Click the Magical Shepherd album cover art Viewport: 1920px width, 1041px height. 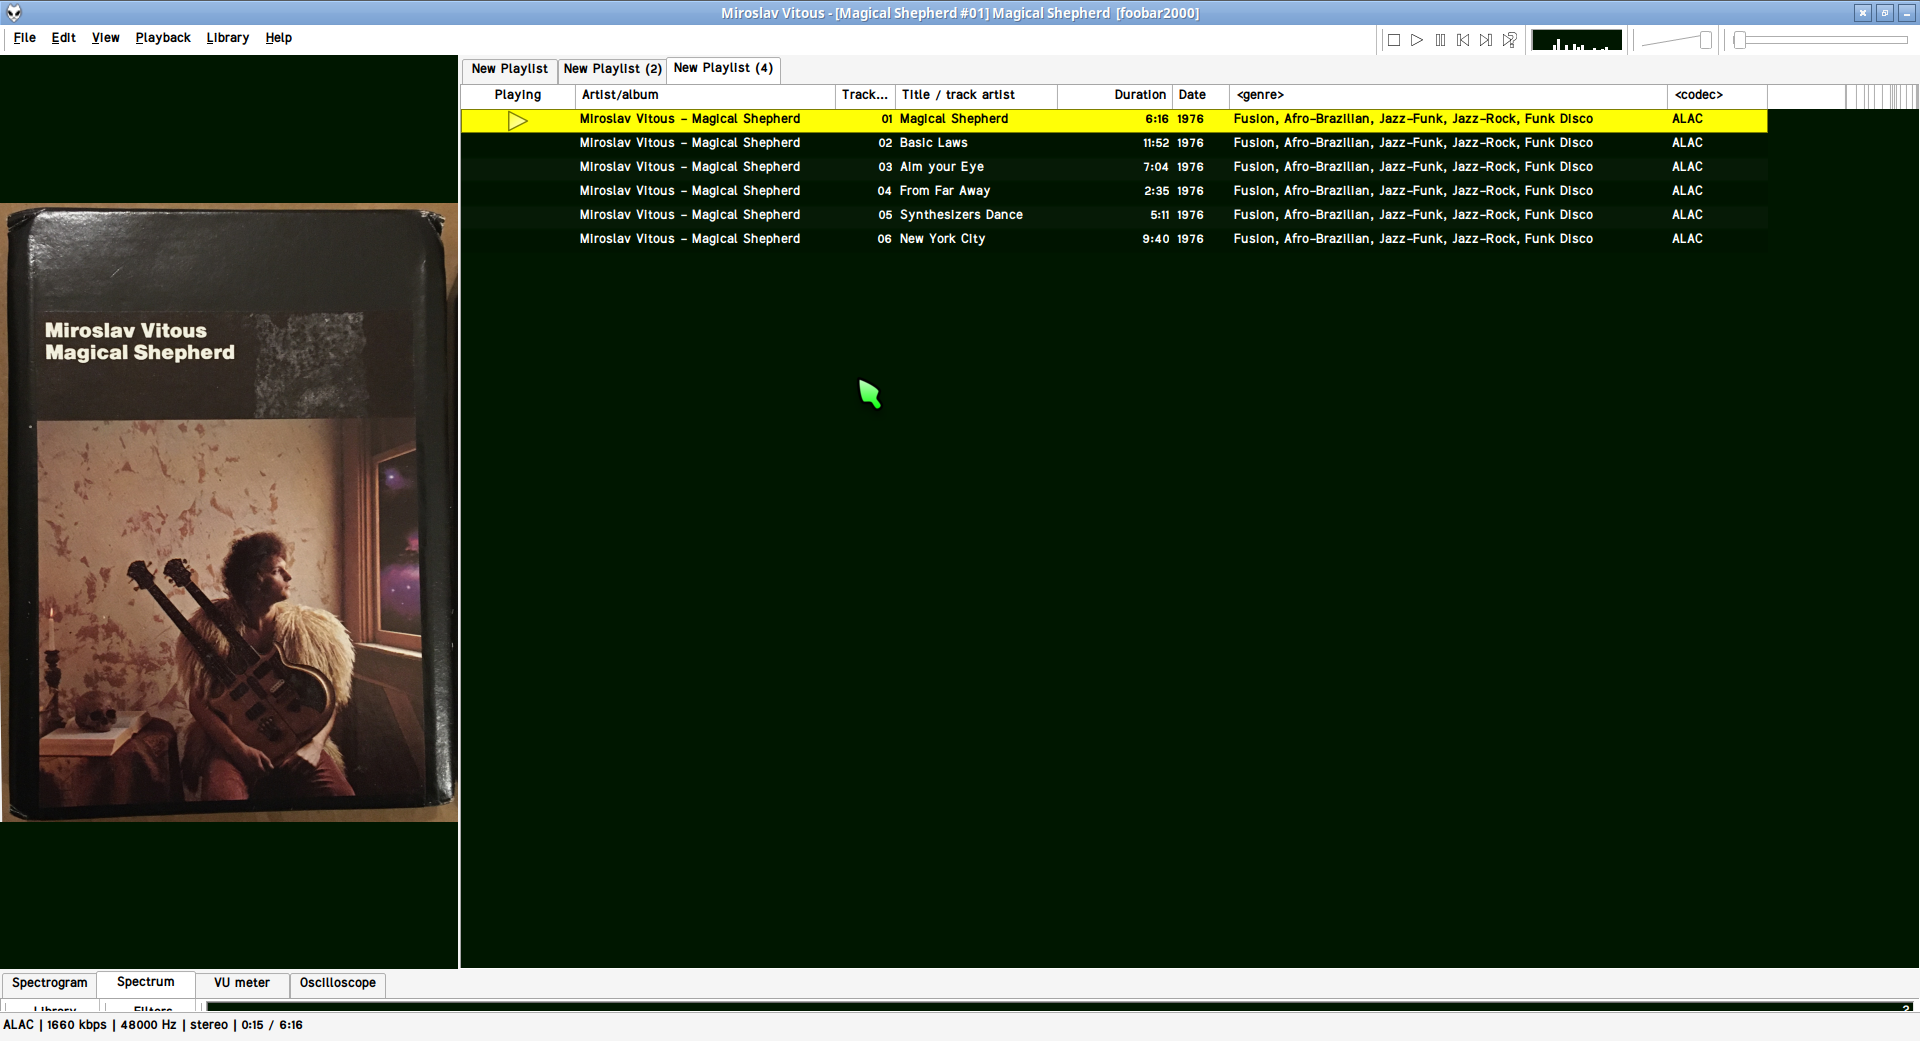tap(229, 512)
